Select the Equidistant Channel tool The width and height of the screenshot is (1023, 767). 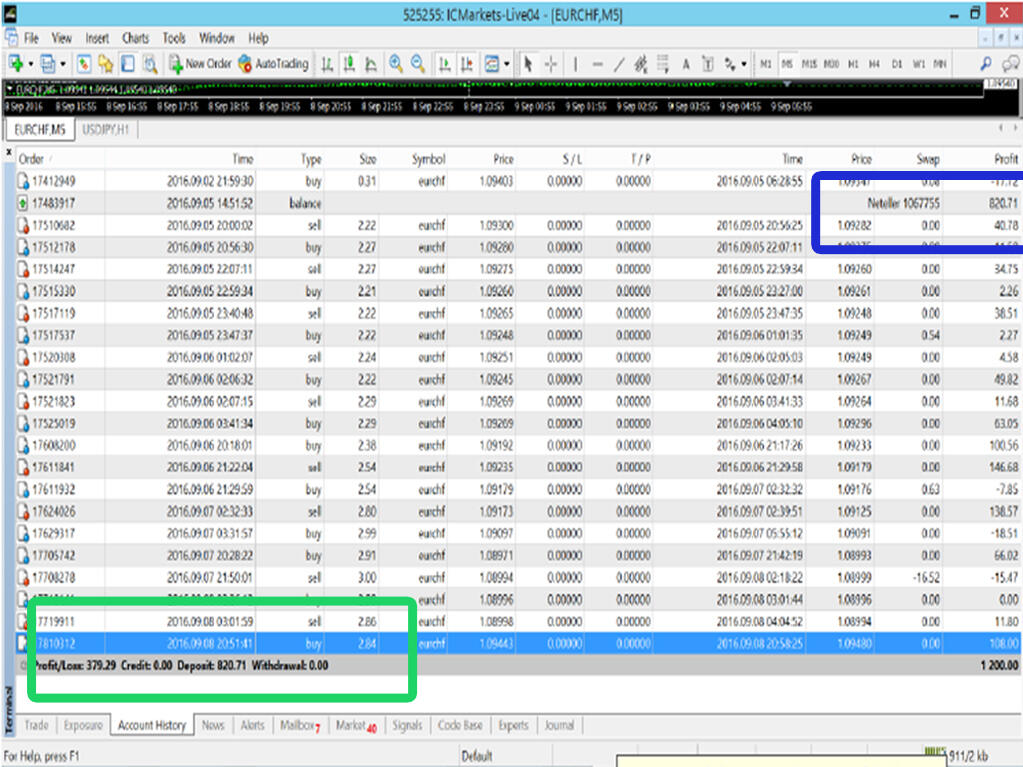point(641,64)
